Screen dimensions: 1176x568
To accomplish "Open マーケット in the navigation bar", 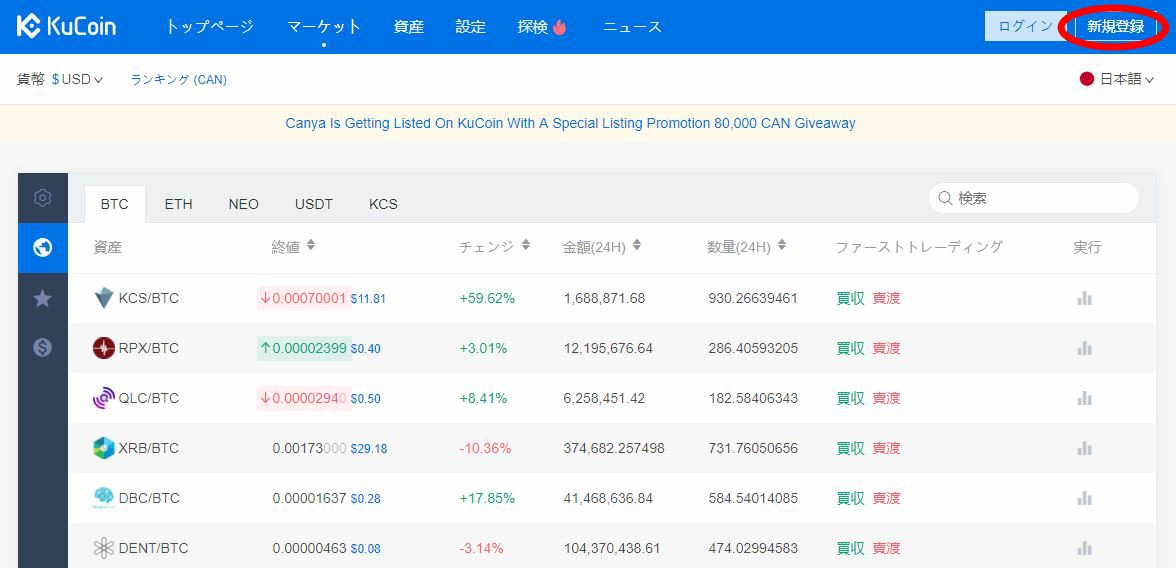I will pyautogui.click(x=324, y=27).
